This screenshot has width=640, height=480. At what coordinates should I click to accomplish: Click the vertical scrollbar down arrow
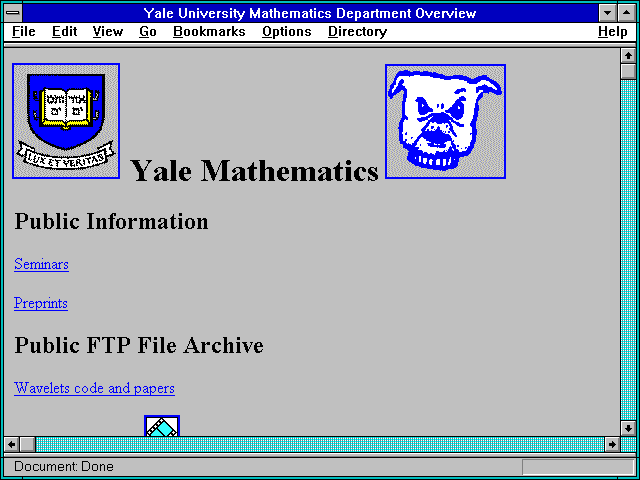(x=628, y=428)
